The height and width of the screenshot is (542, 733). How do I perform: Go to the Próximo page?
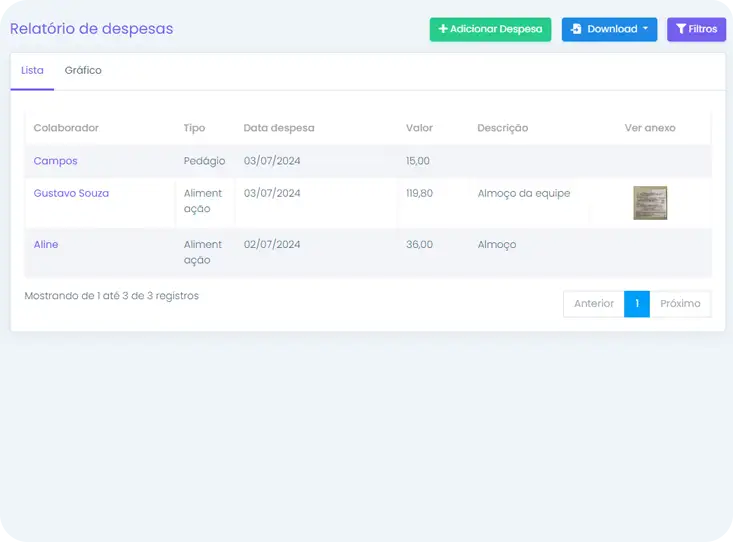680,304
